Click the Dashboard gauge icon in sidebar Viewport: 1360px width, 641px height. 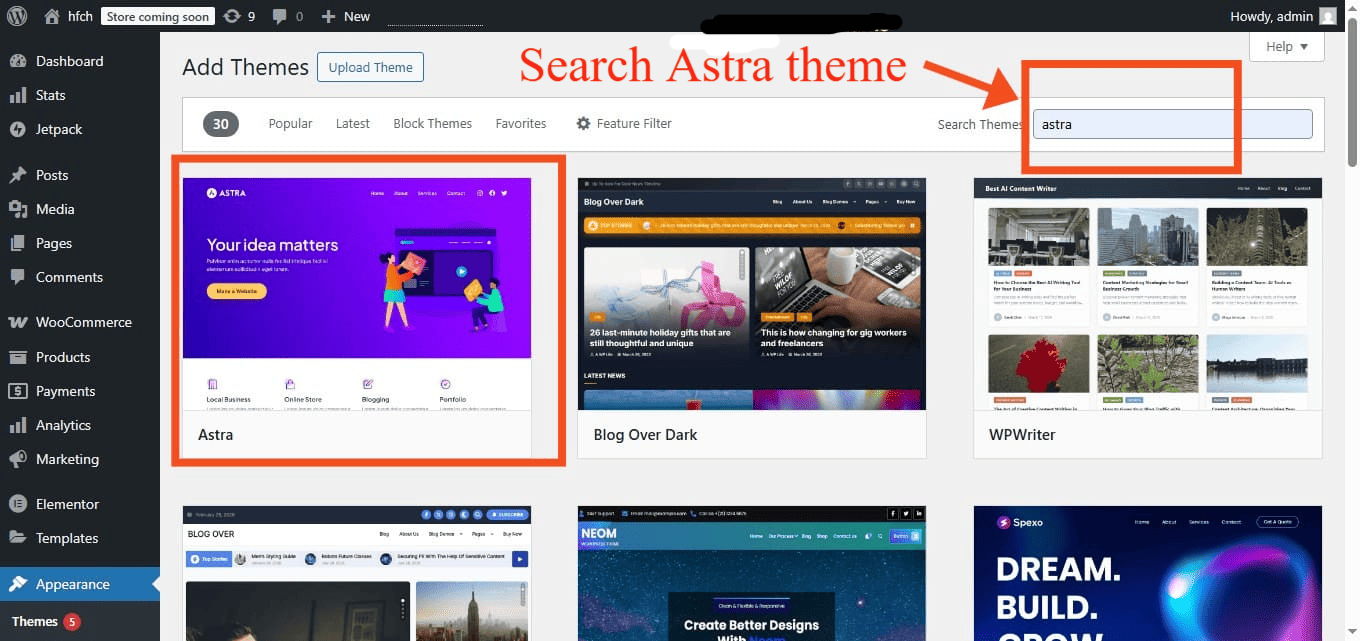pyautogui.click(x=18, y=61)
